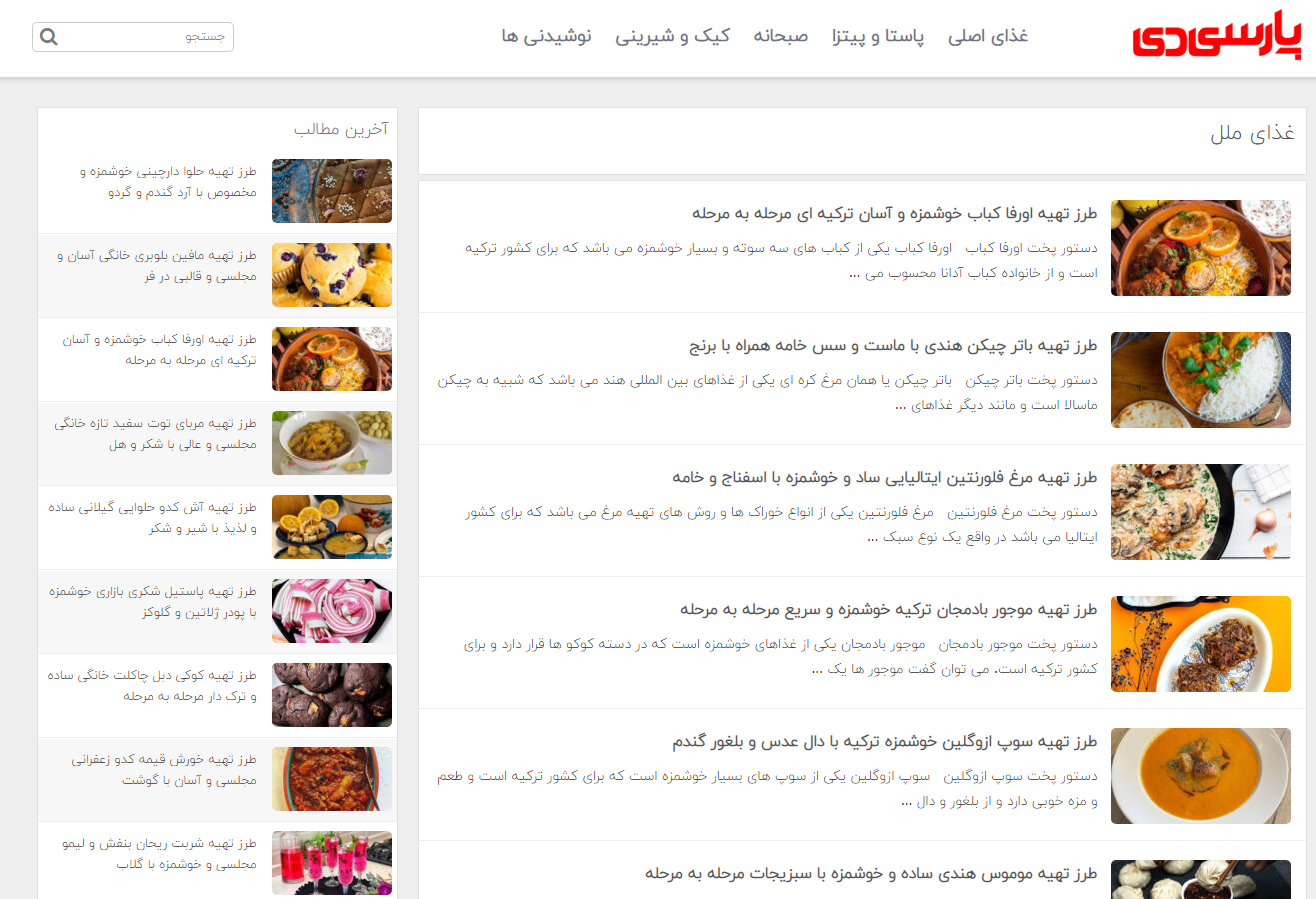Click the باتر چیکن thumbnail image

point(1201,380)
